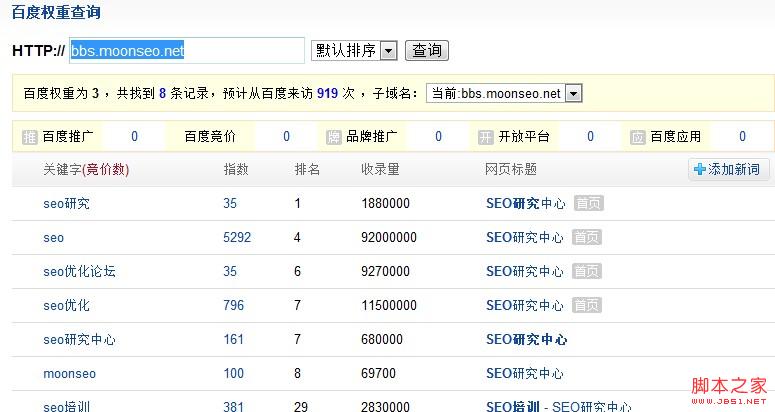
Task: Click index value 5292 for seo
Action: 237,238
